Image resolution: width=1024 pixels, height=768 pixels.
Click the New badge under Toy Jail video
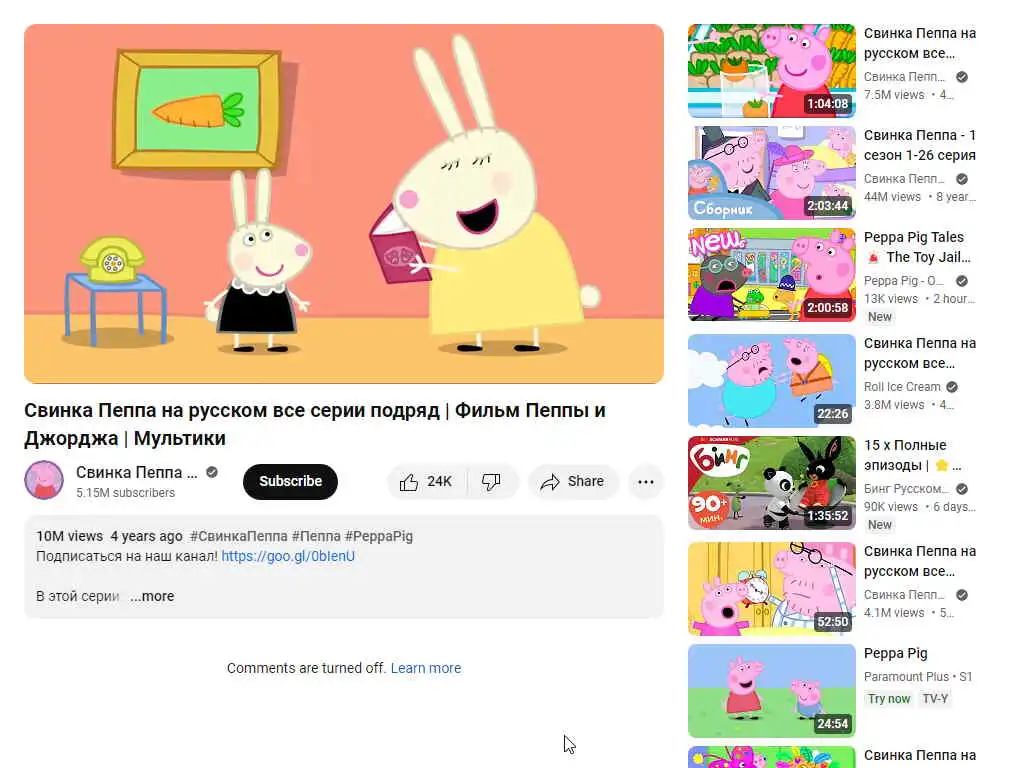(879, 317)
